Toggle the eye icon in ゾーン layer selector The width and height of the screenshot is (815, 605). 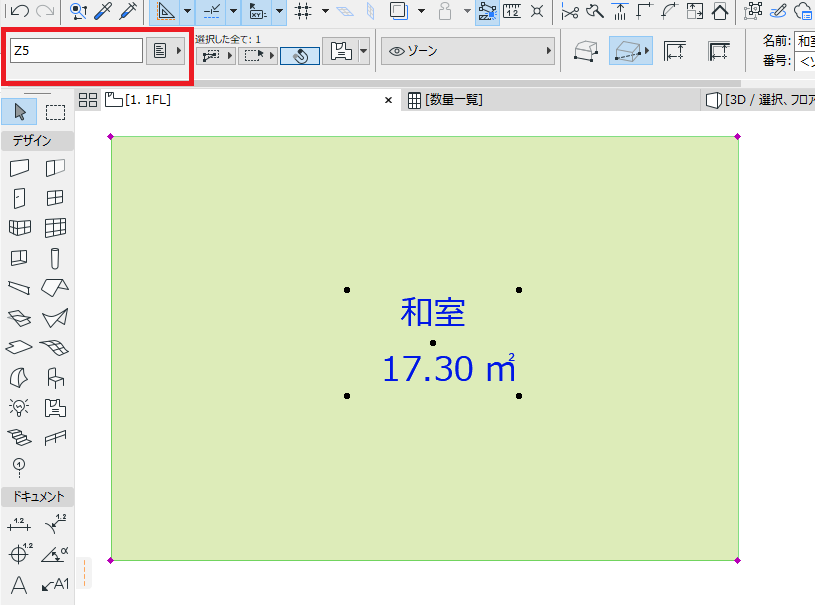tap(397, 51)
